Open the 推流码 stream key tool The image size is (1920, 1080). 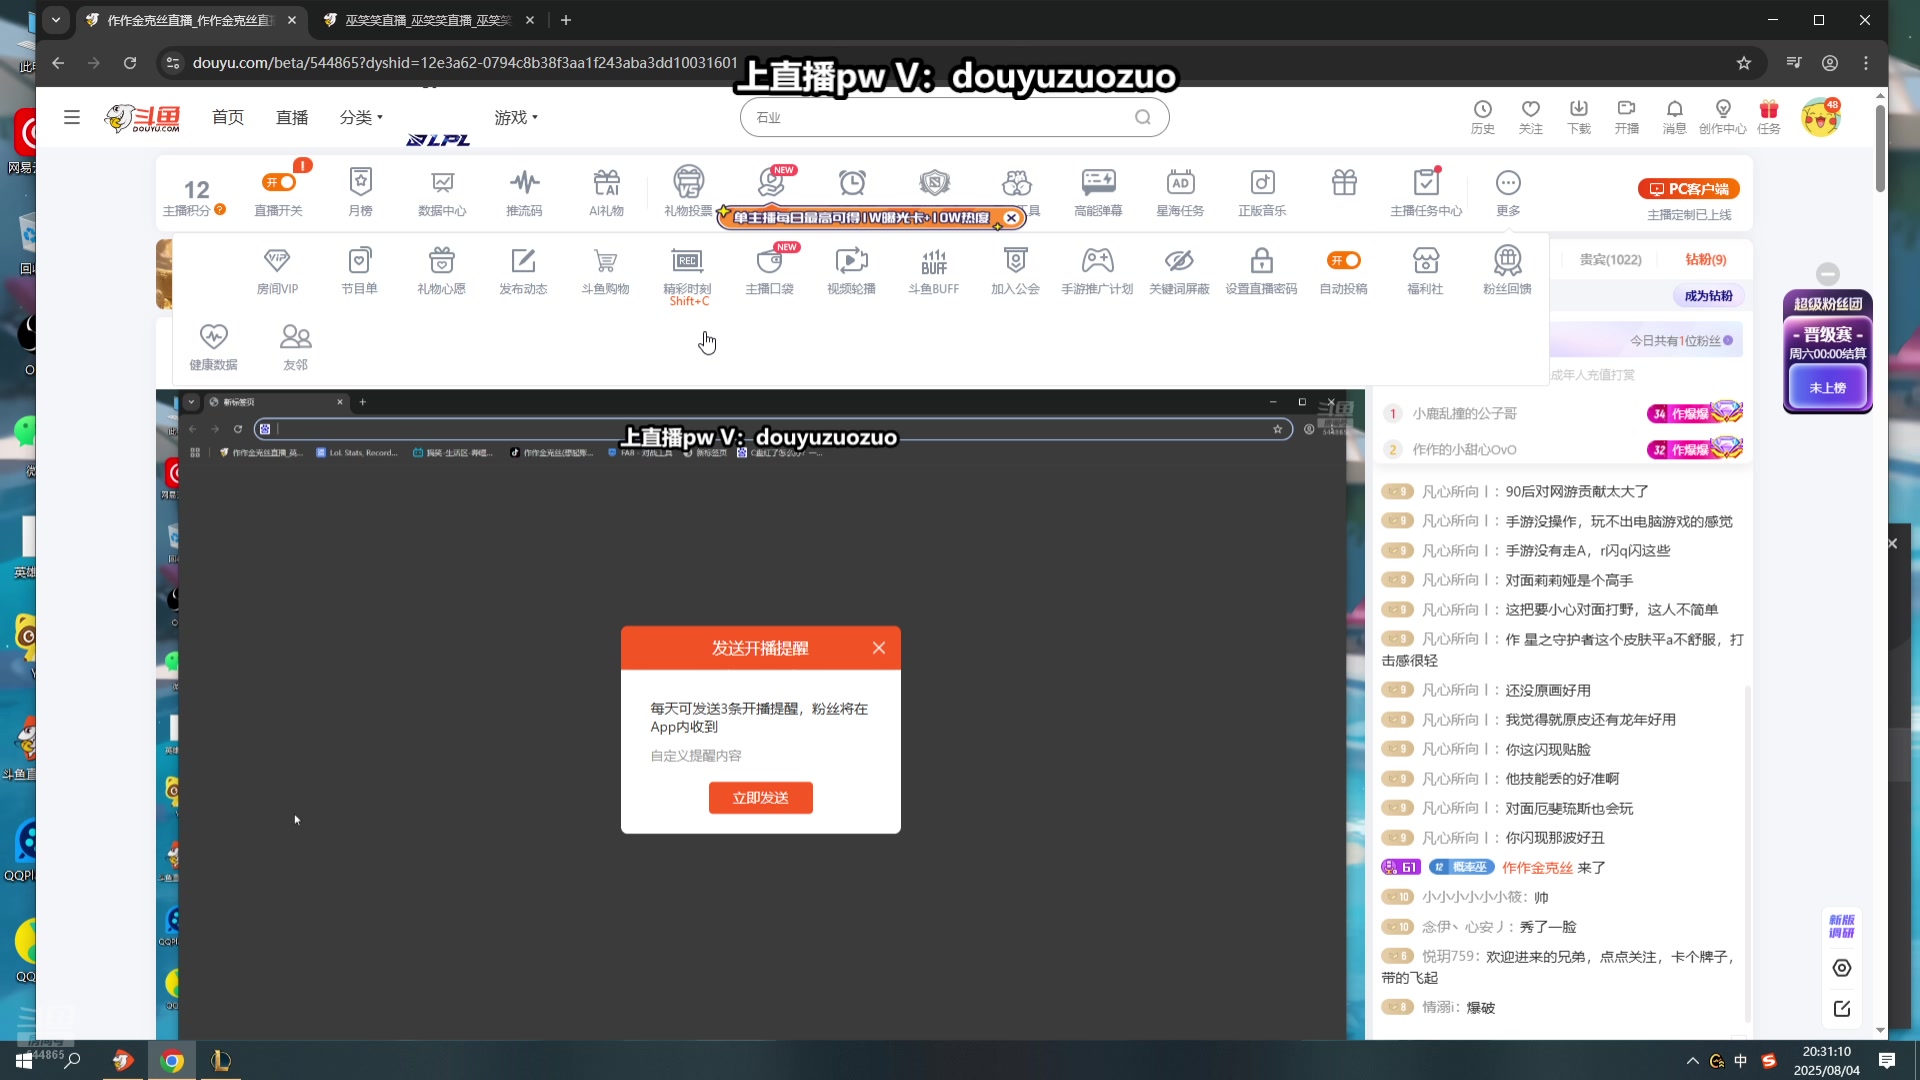coord(524,192)
